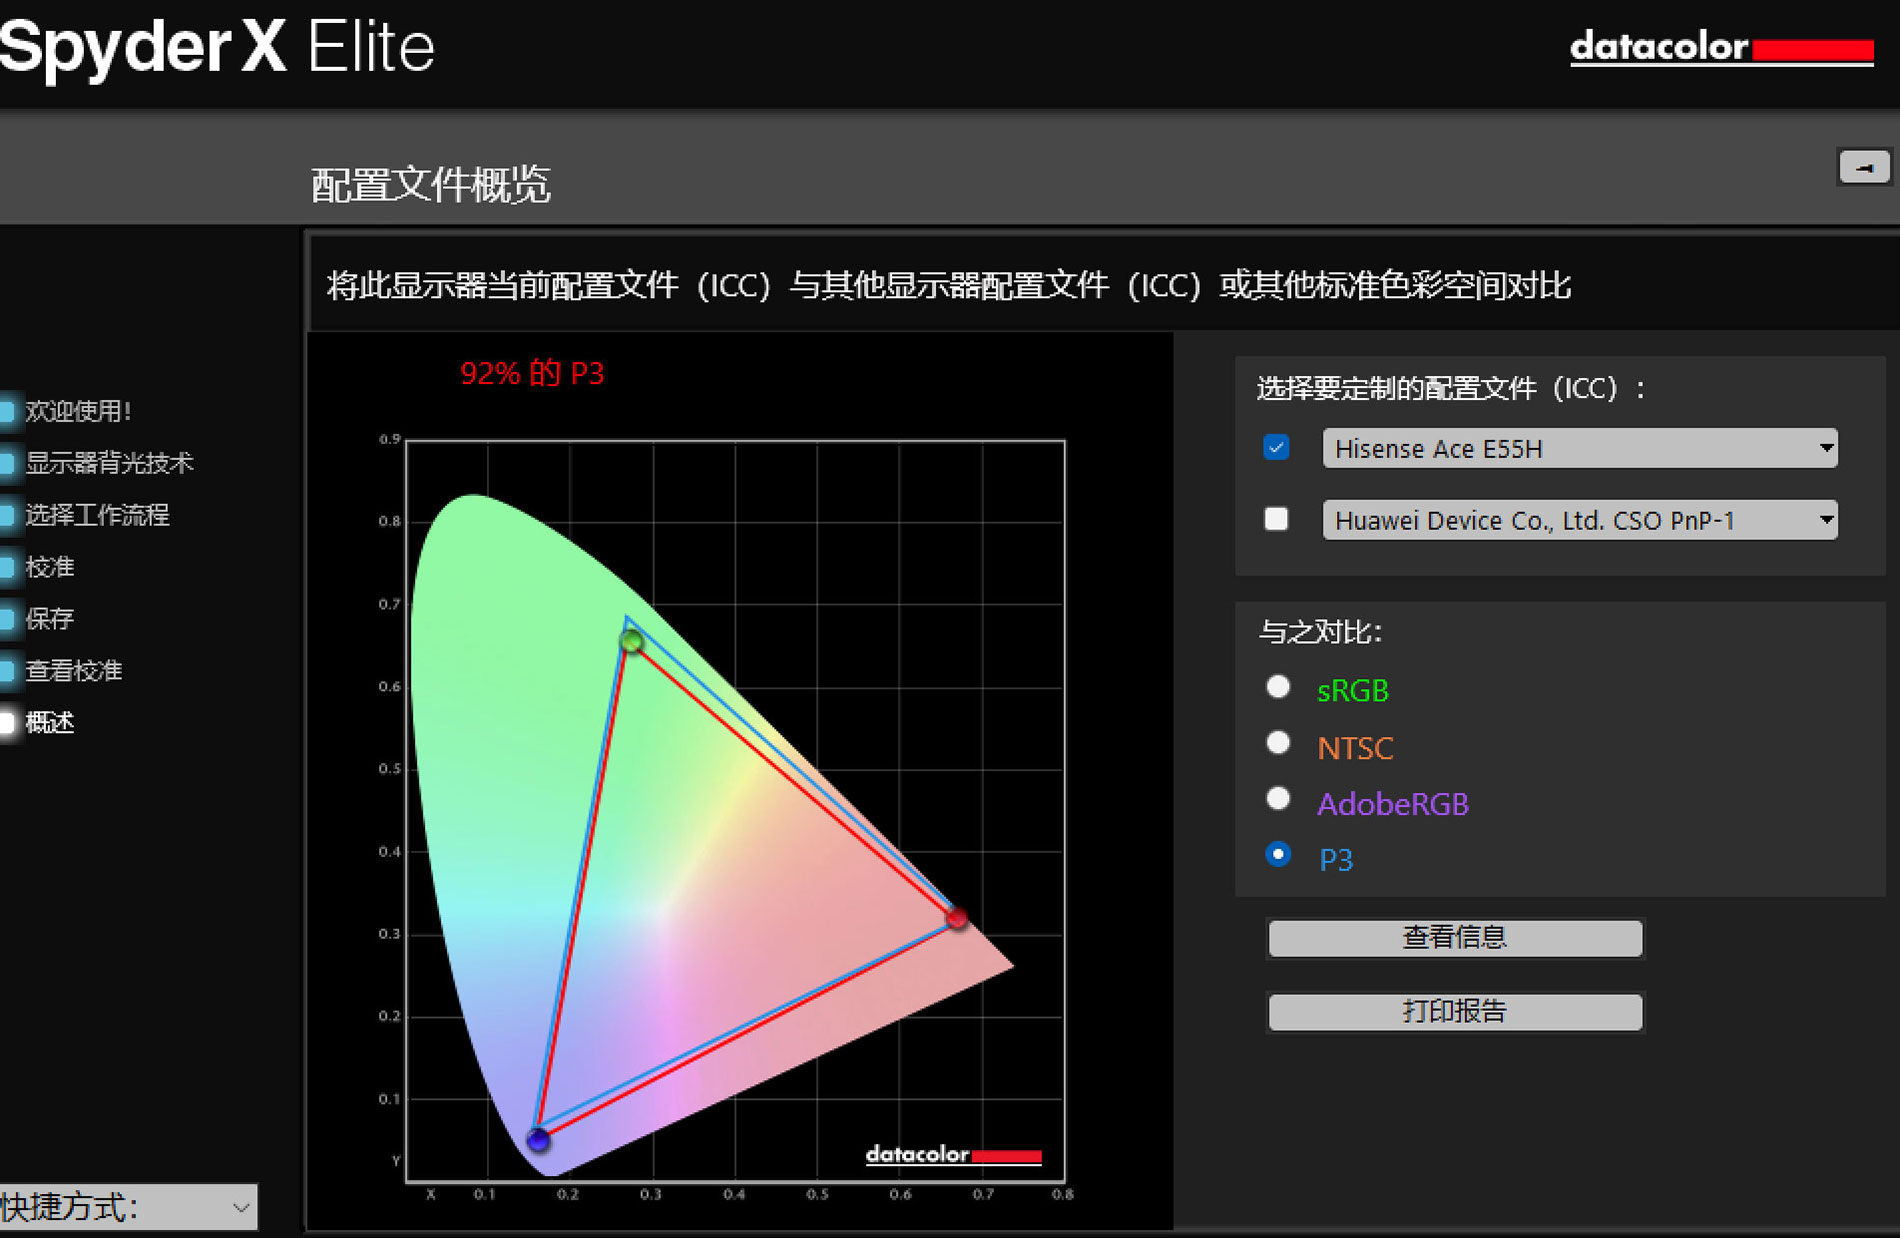This screenshot has height=1238, width=1900.
Task: Click the collapse panel icon at top right
Action: pyautogui.click(x=1864, y=167)
